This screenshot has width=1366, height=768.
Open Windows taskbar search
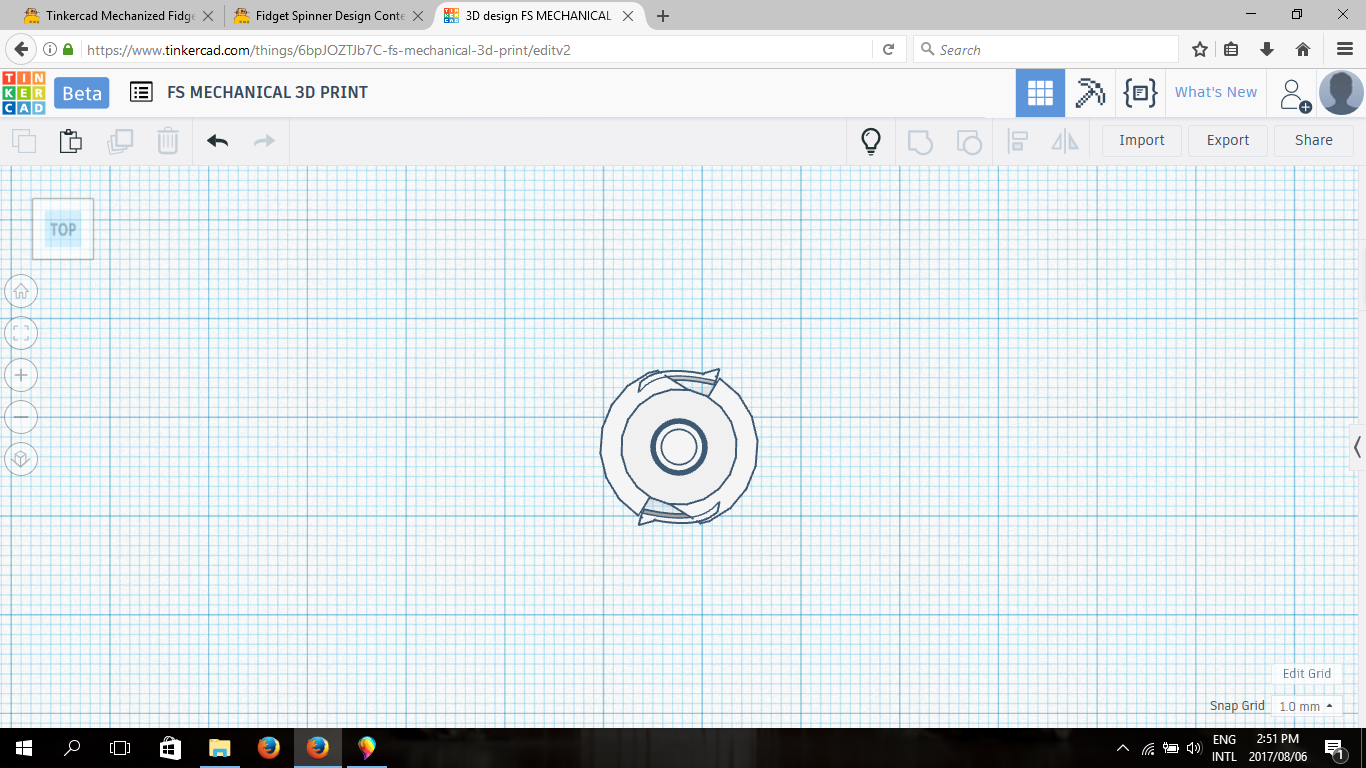pyautogui.click(x=72, y=747)
